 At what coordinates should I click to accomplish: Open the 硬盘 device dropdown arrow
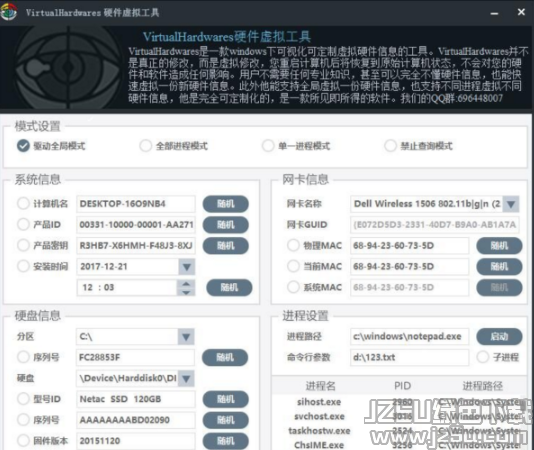186,378
